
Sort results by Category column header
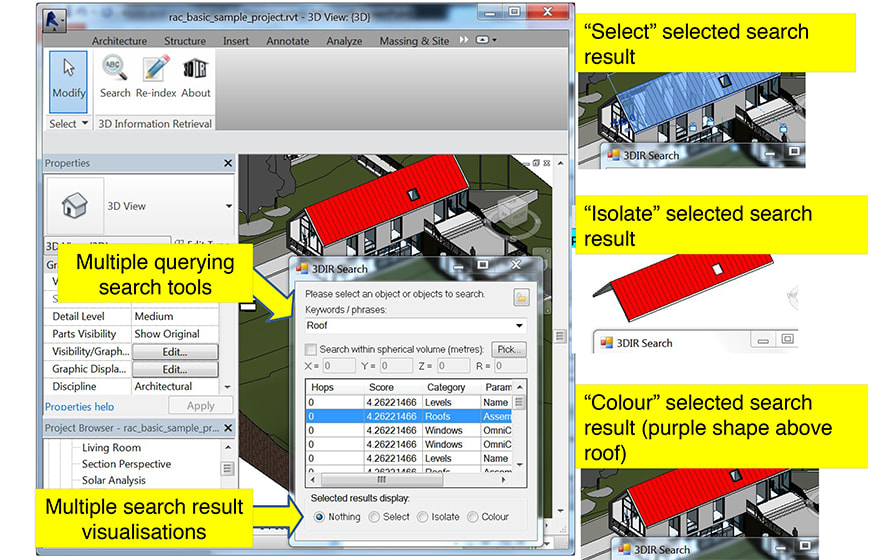pyautogui.click(x=451, y=387)
